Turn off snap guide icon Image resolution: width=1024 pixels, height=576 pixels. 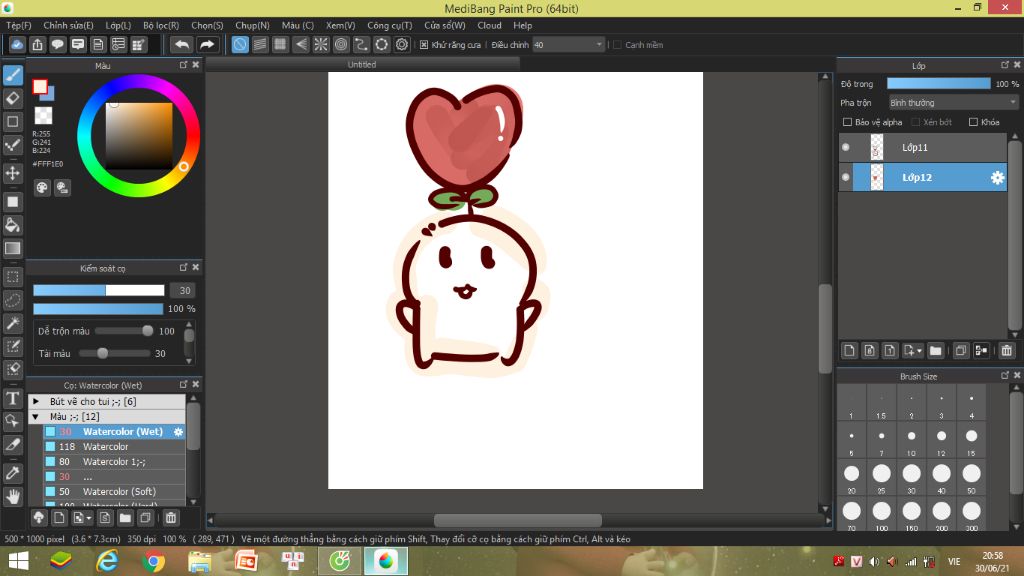240,44
